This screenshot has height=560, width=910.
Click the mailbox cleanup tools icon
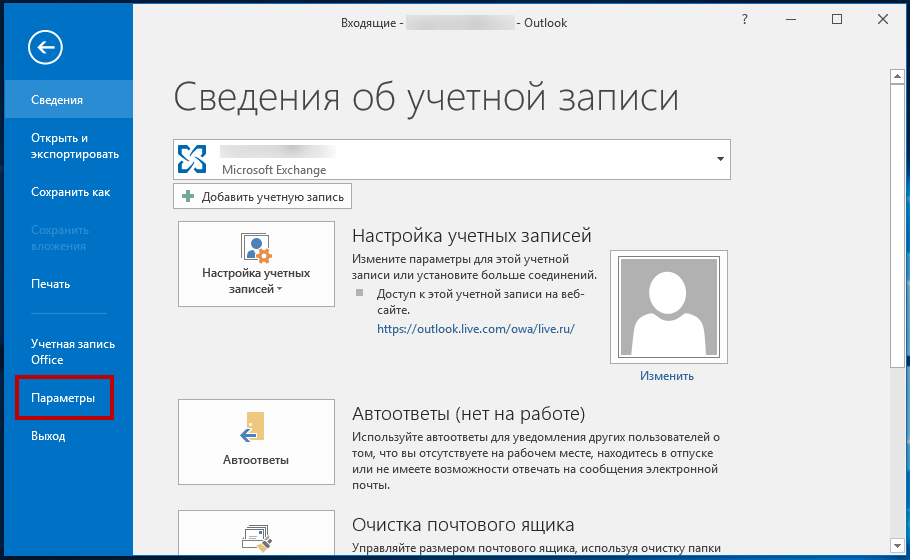click(x=256, y=538)
